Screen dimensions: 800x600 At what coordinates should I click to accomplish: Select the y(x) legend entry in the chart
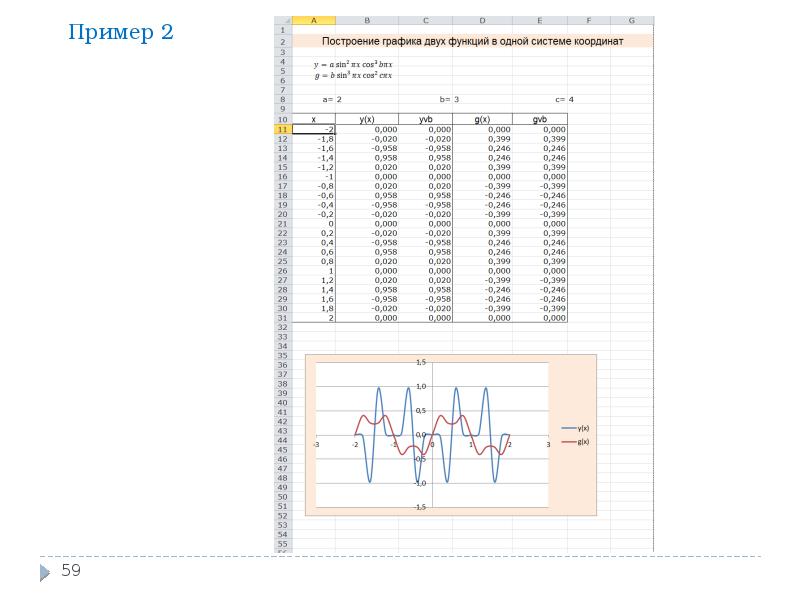pyautogui.click(x=576, y=427)
